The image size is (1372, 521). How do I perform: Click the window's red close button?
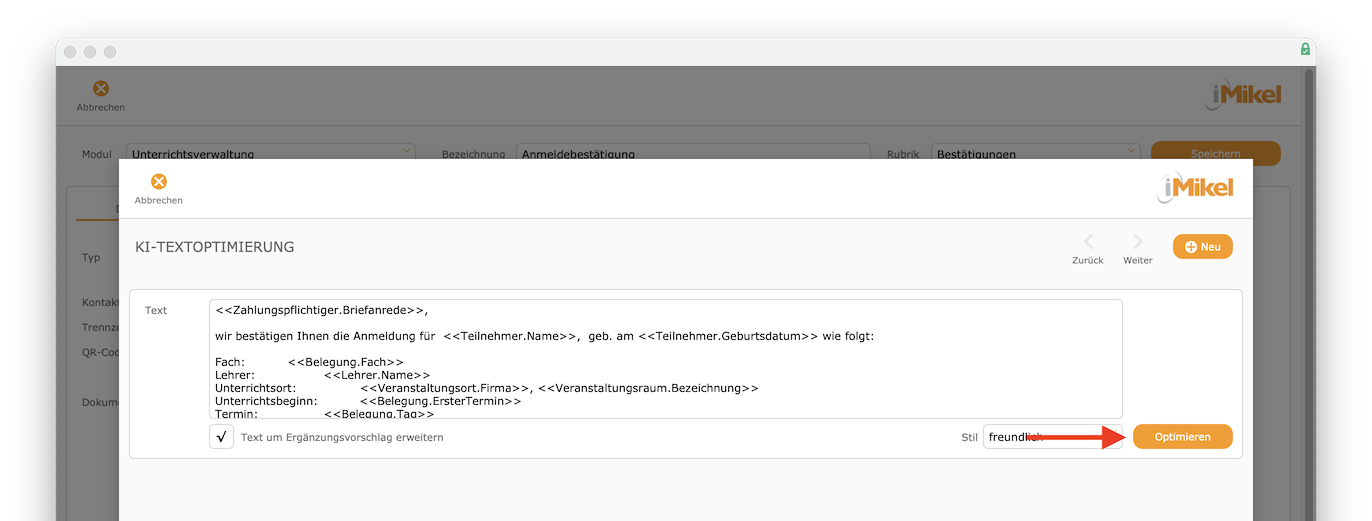click(x=70, y=51)
